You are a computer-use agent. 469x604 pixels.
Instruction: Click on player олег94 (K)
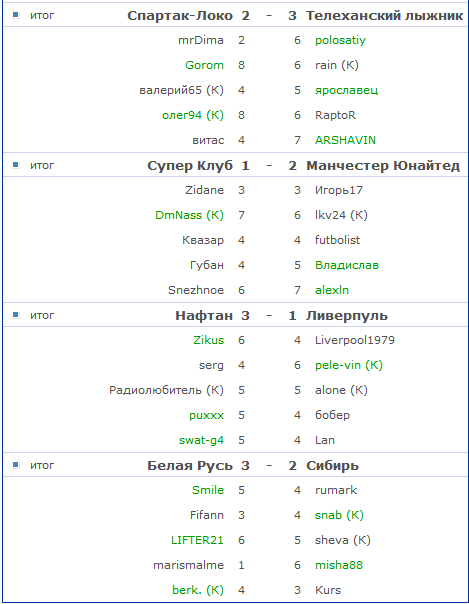point(193,115)
